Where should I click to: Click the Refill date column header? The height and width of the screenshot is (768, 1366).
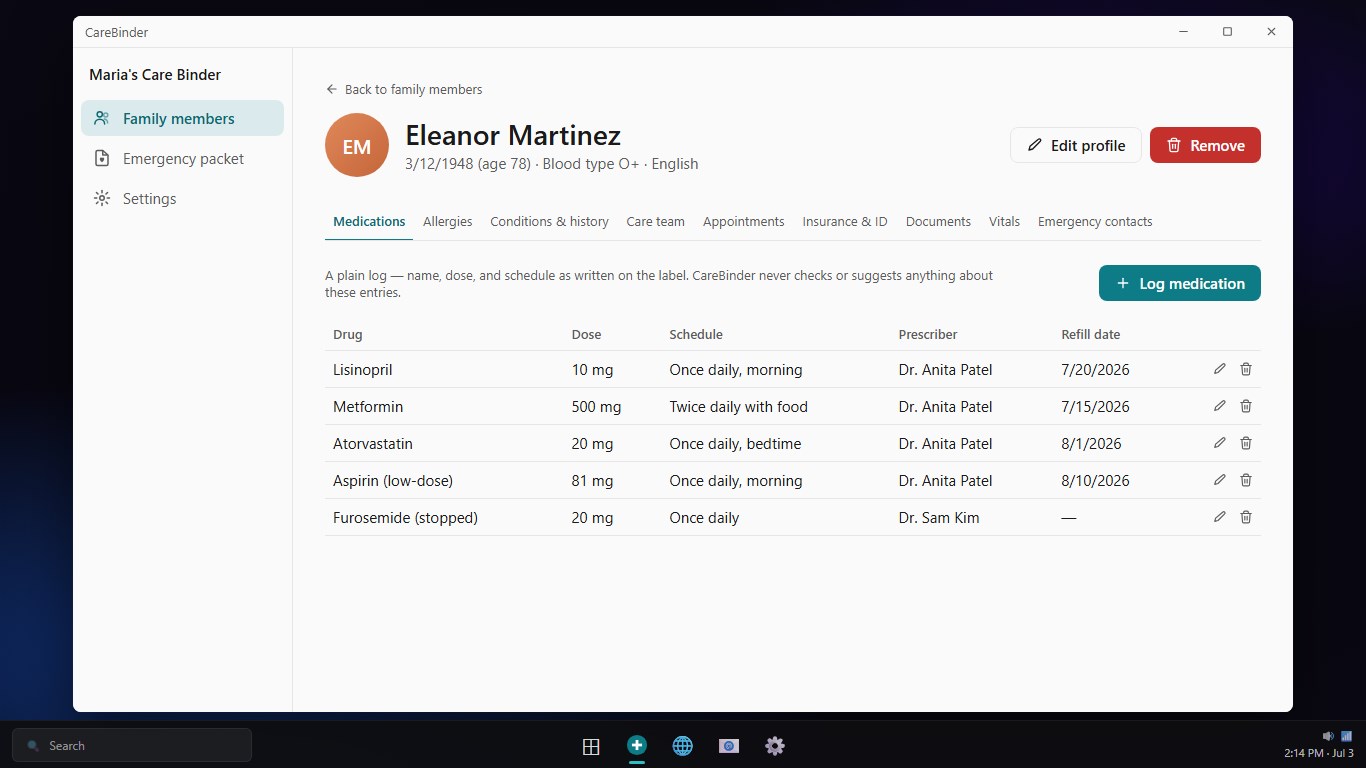(x=1091, y=334)
